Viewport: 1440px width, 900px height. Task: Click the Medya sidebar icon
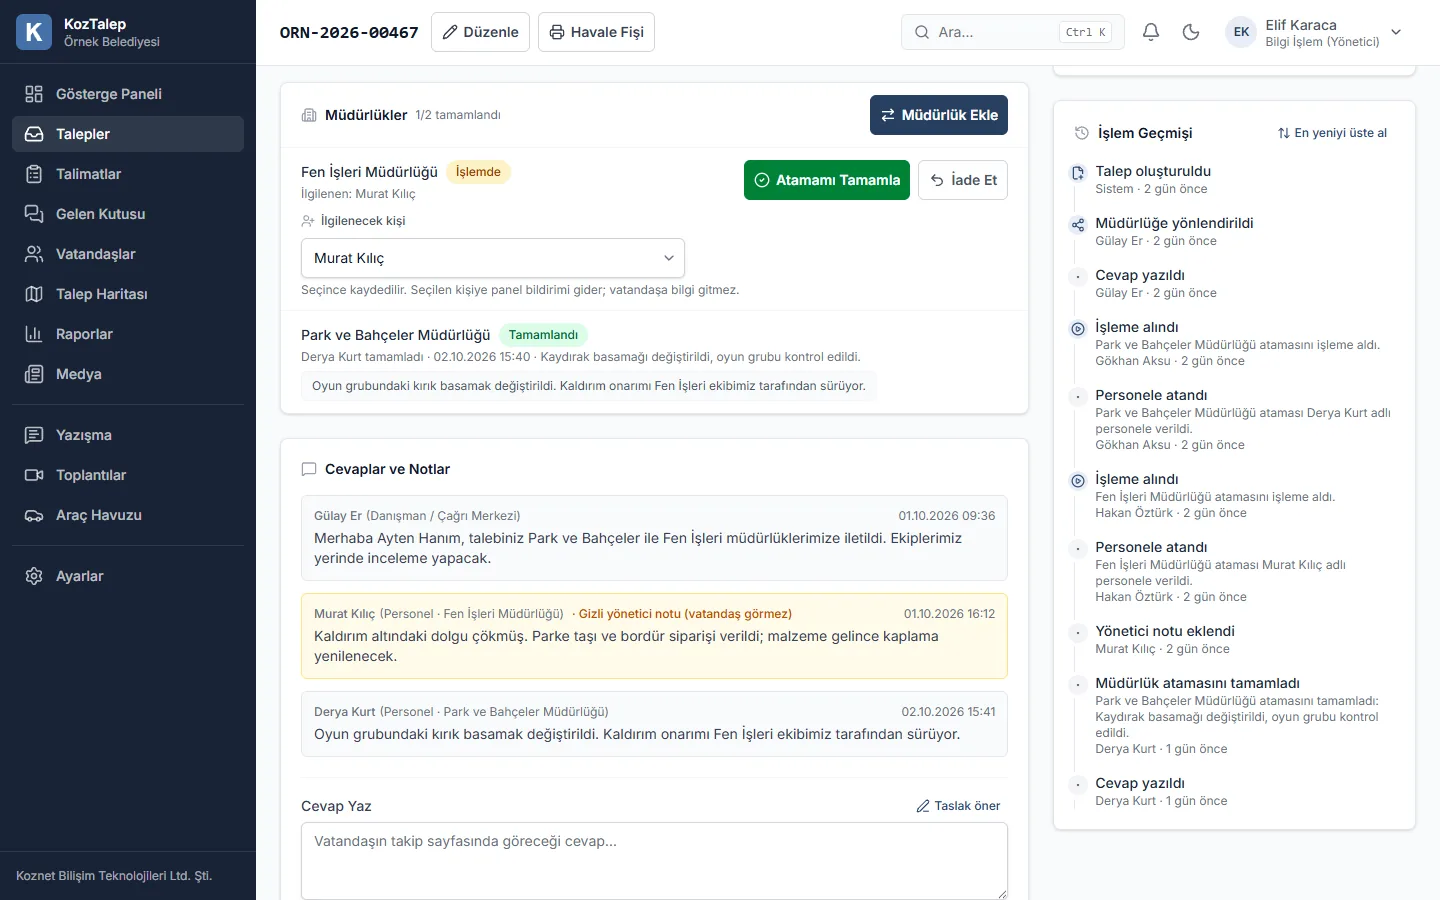click(x=34, y=374)
